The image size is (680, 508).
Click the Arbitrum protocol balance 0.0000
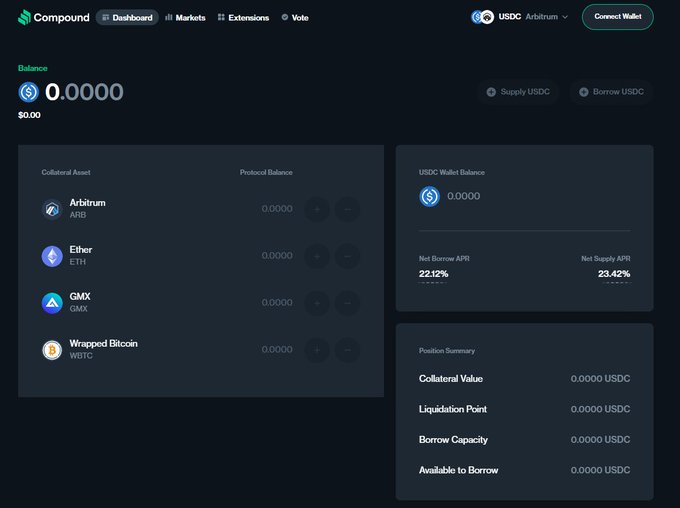pyautogui.click(x=277, y=209)
